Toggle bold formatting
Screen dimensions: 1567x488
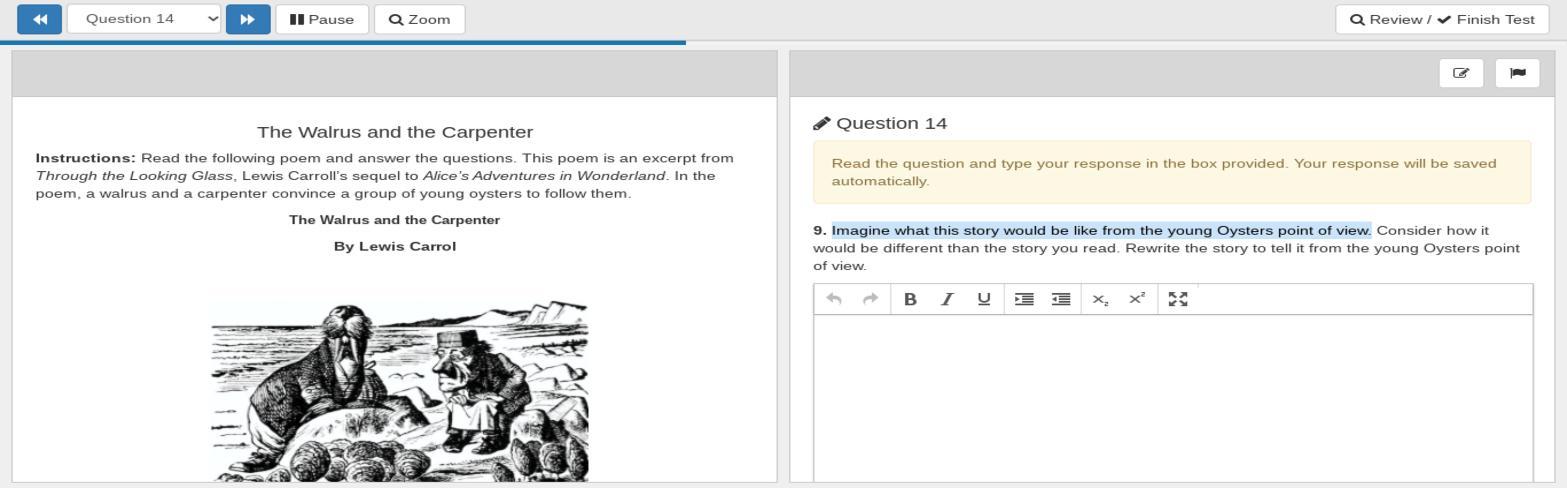(910, 299)
